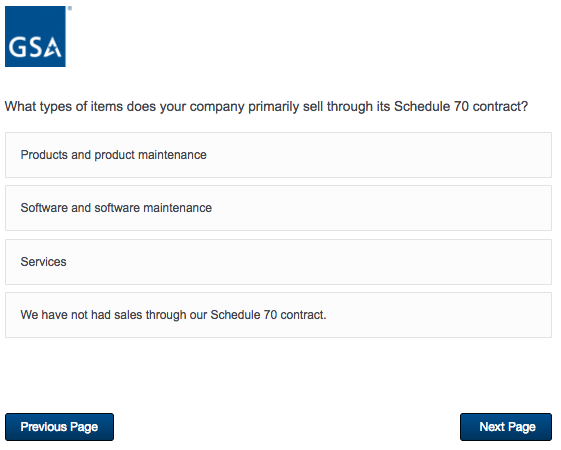The height and width of the screenshot is (450, 561).
Task: Click the GSA logo
Action: point(35,36)
